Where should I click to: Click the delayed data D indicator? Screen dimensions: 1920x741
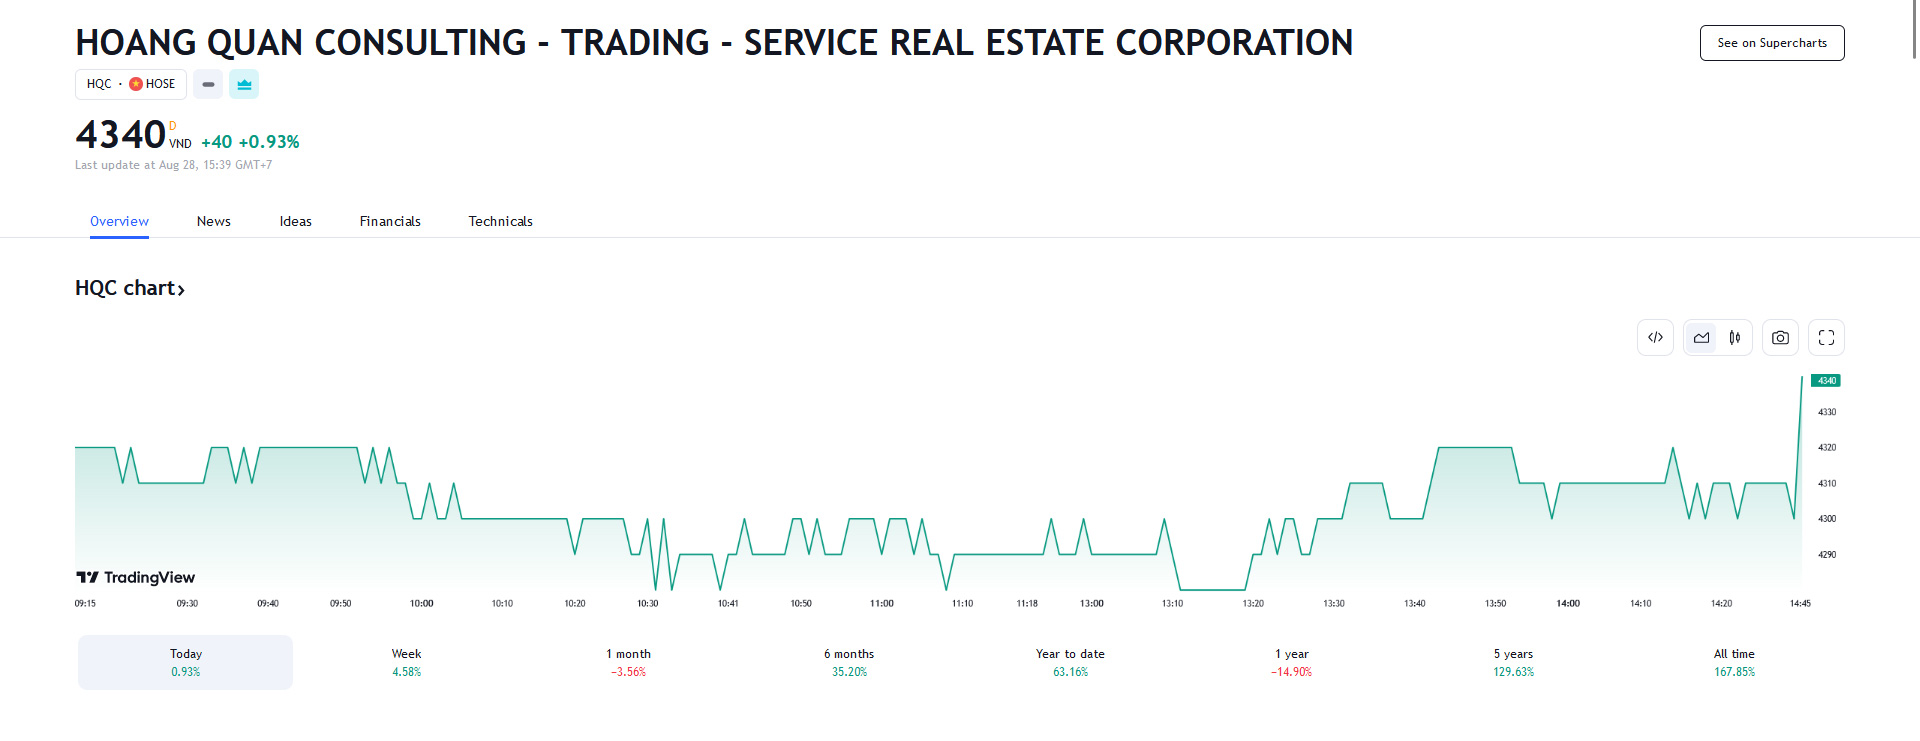coord(173,126)
